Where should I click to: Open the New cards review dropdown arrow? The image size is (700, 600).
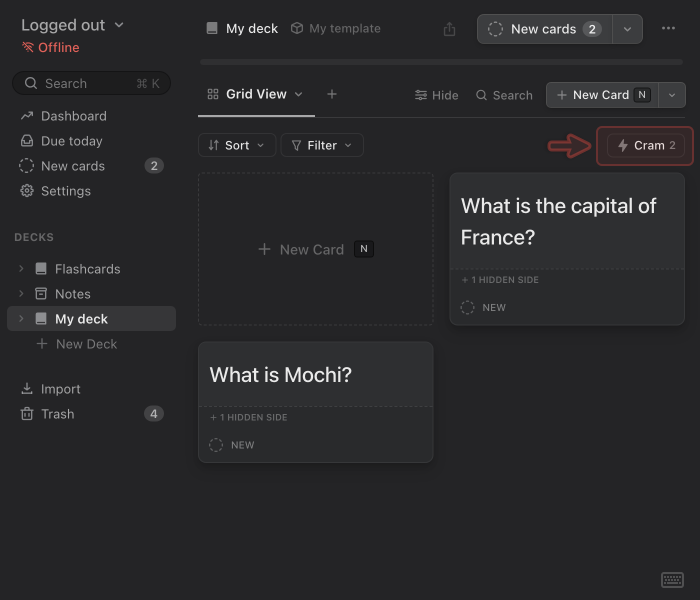(627, 29)
